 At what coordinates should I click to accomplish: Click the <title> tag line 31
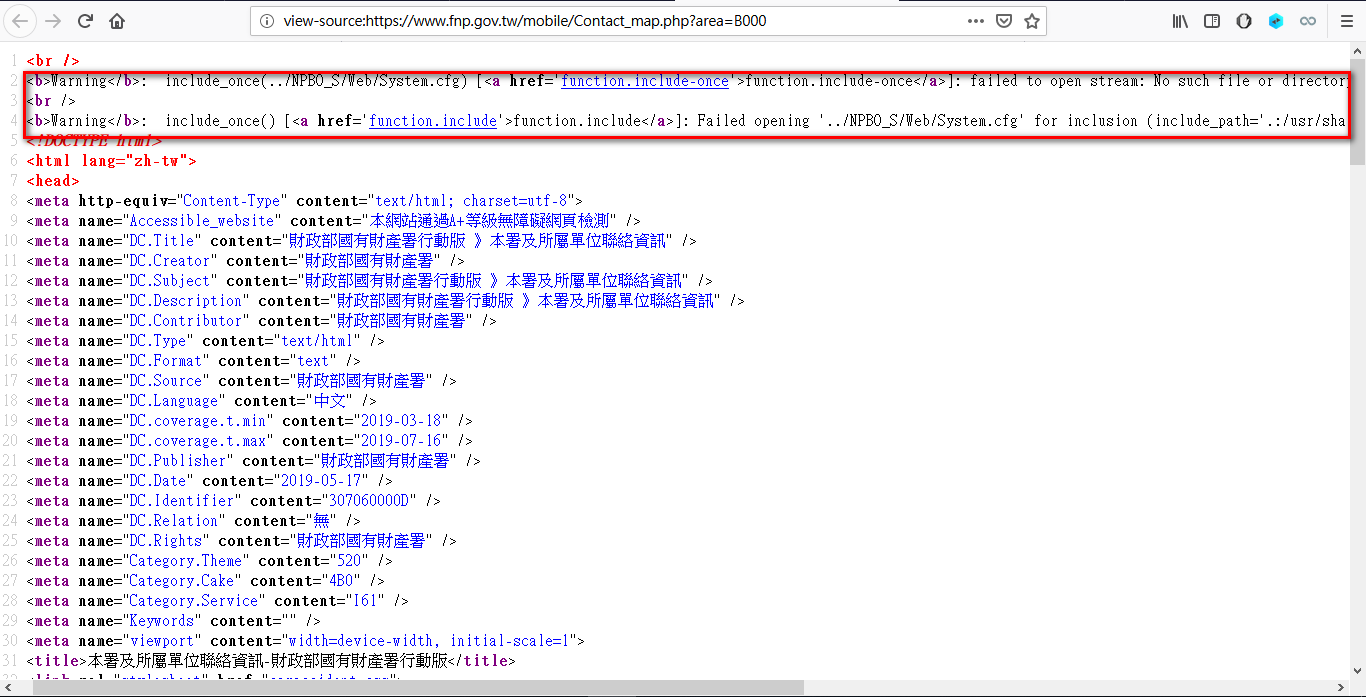tap(271, 661)
